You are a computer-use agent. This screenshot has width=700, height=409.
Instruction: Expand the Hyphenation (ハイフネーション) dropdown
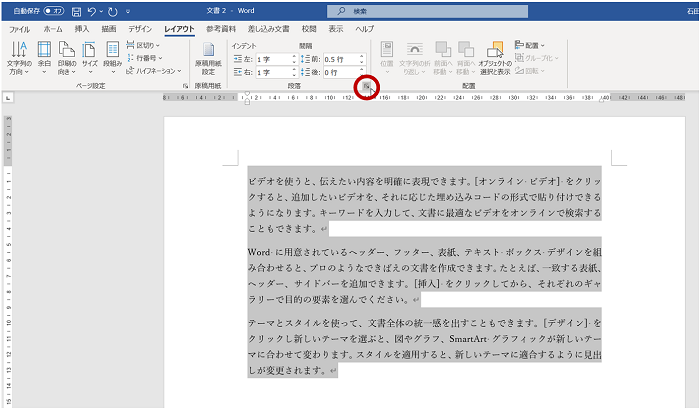pos(155,71)
